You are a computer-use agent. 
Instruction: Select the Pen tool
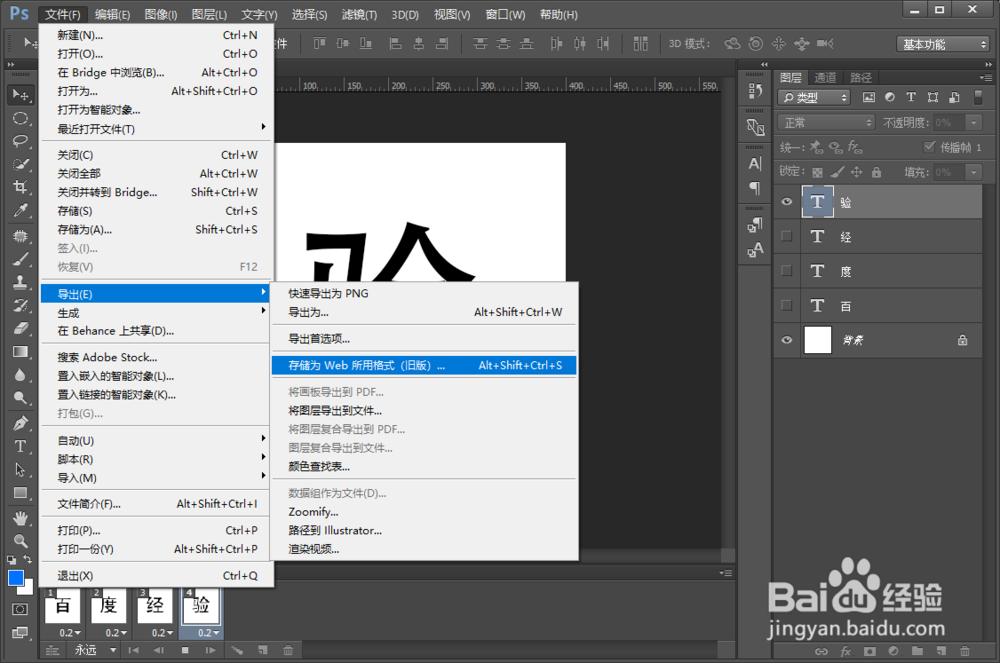(x=20, y=423)
